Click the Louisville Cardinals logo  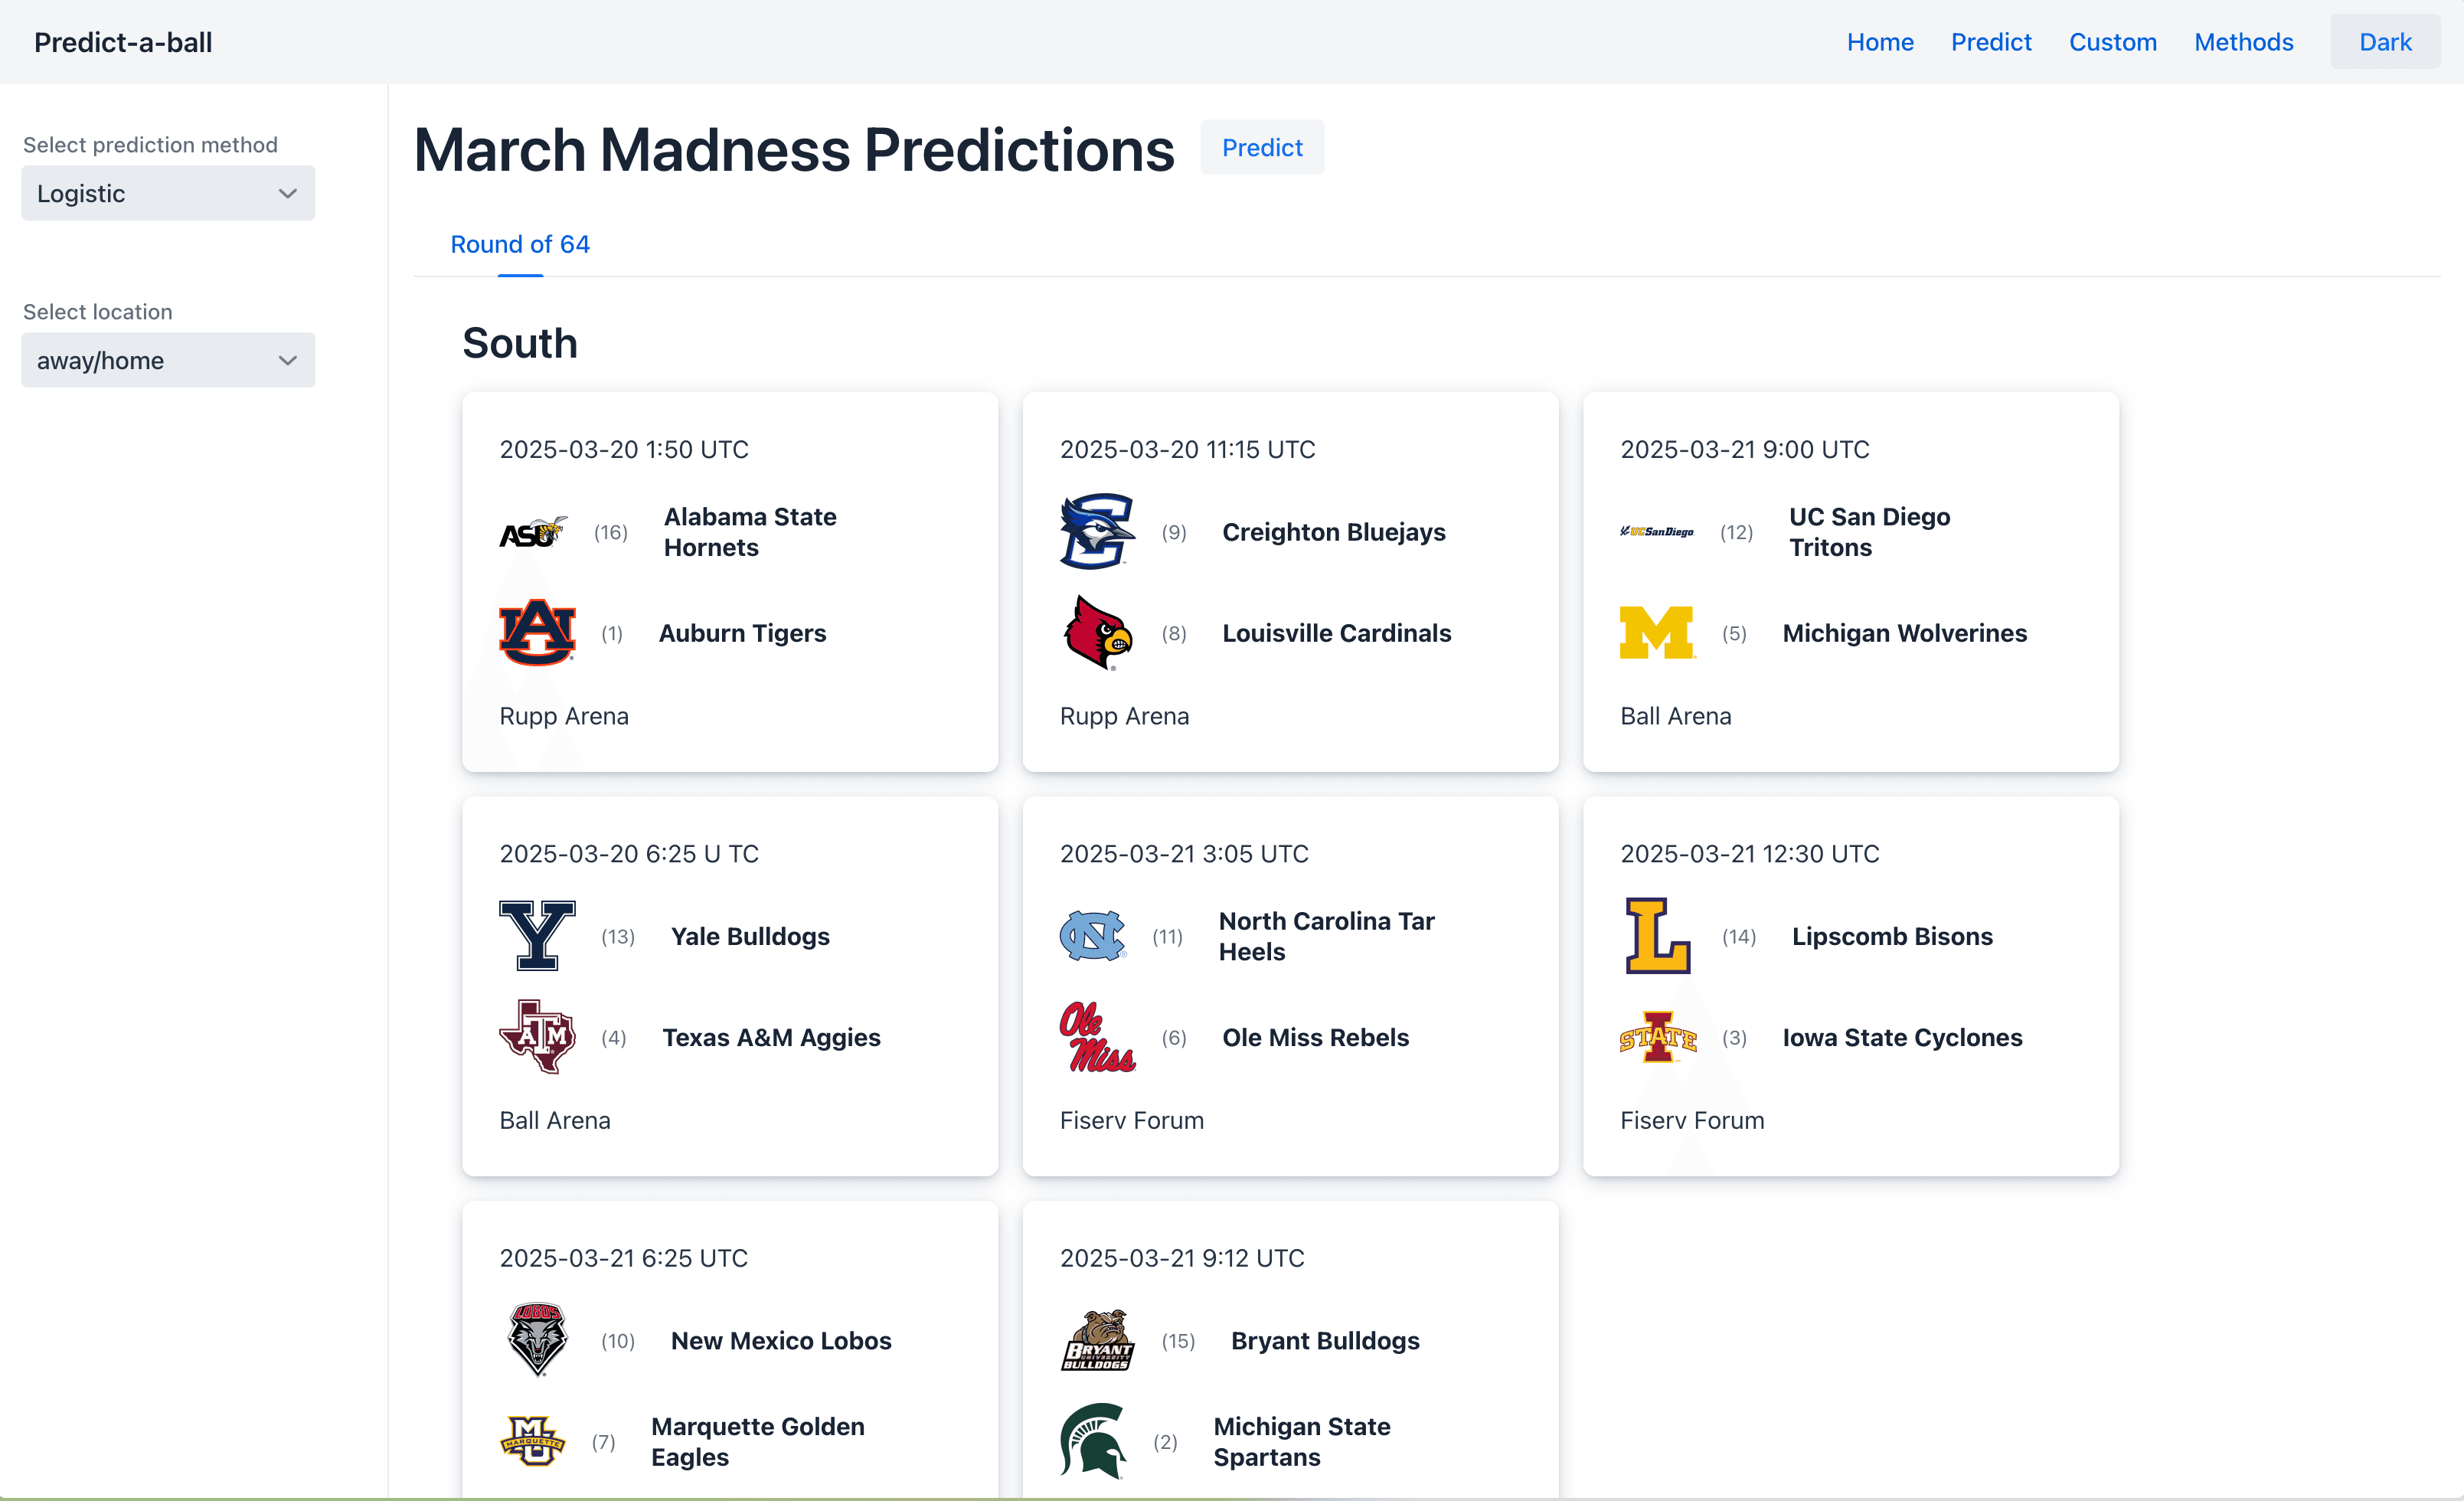pyautogui.click(x=1097, y=633)
